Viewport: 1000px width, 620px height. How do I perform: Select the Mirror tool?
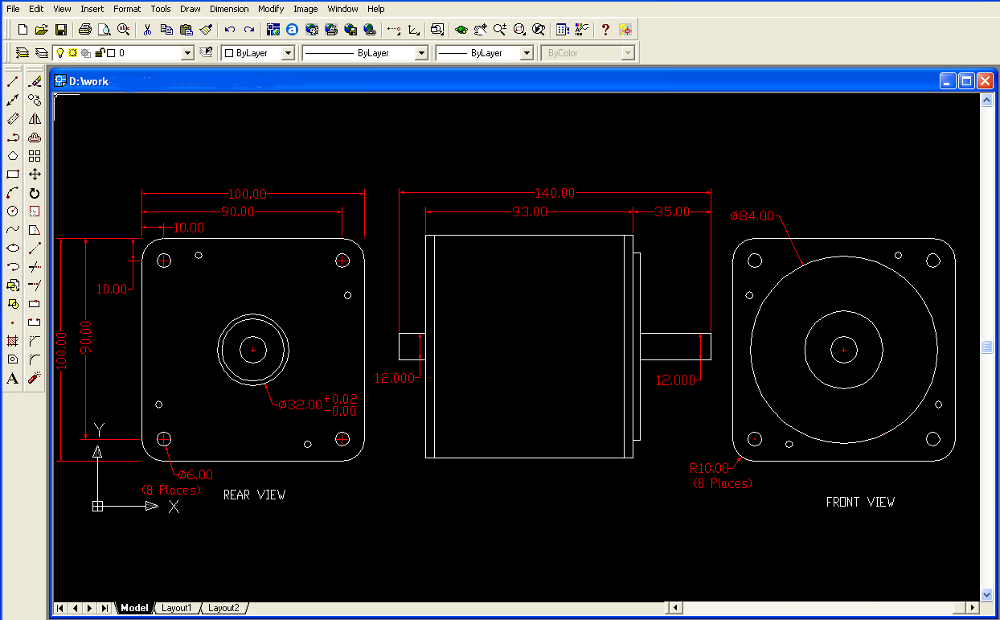(x=34, y=119)
